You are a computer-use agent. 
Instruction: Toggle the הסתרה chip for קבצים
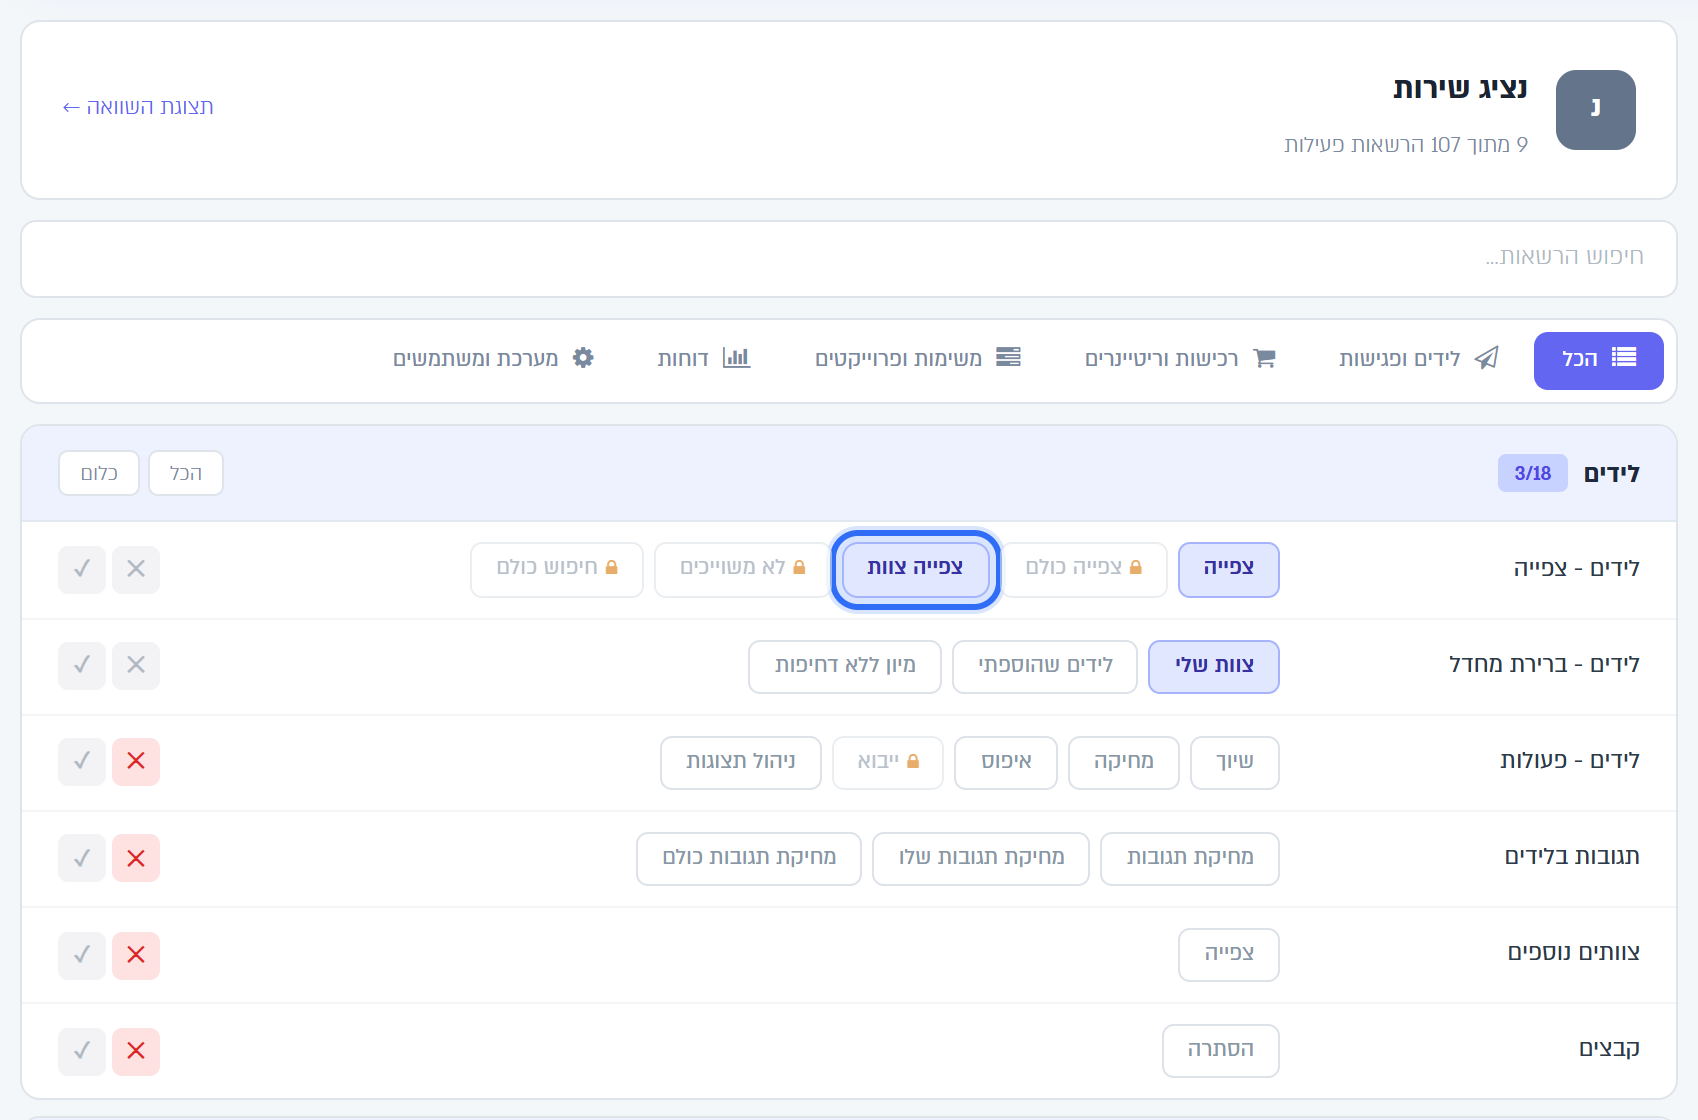coord(1221,1050)
